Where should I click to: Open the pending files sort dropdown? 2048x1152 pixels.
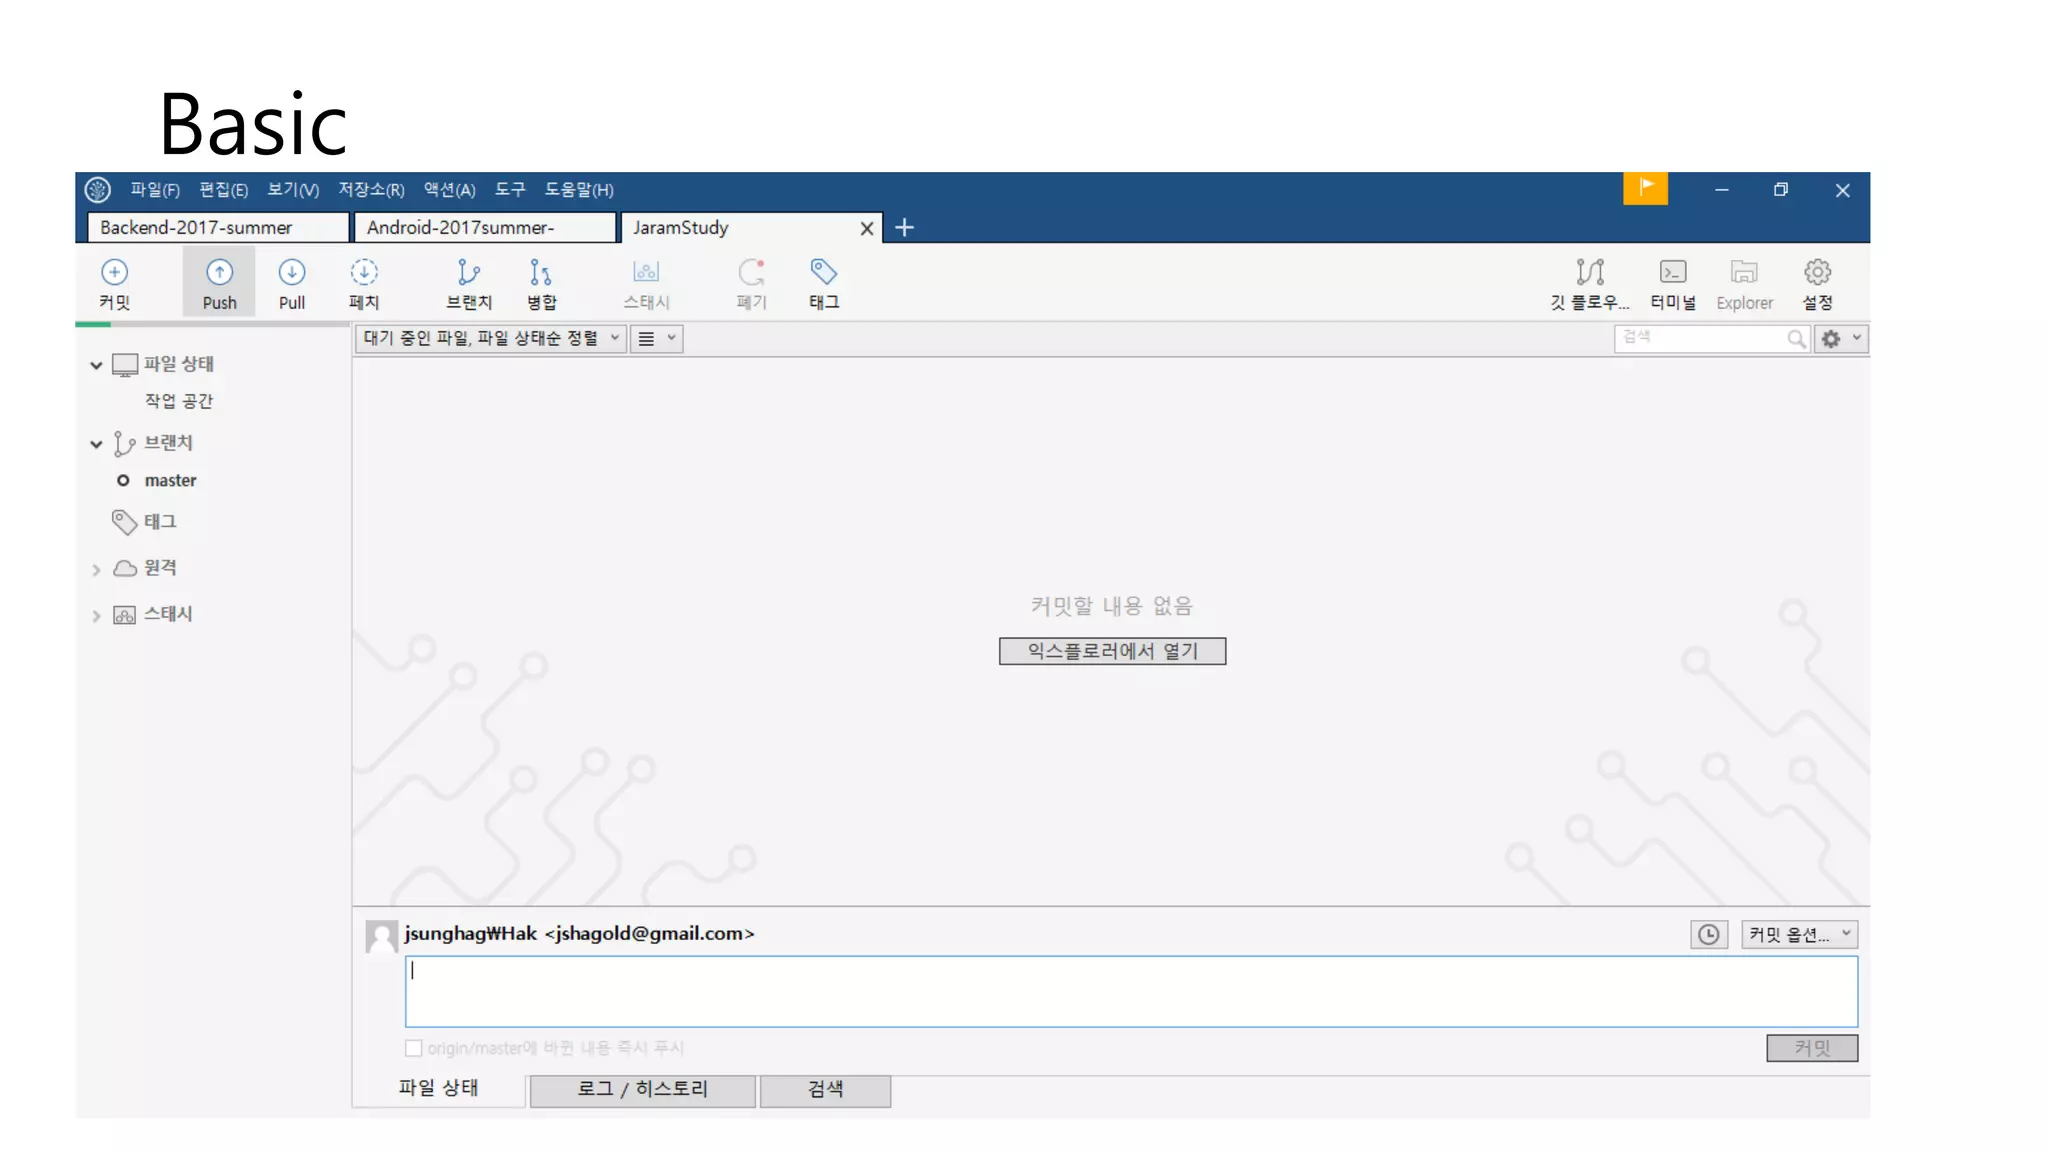[x=490, y=338]
